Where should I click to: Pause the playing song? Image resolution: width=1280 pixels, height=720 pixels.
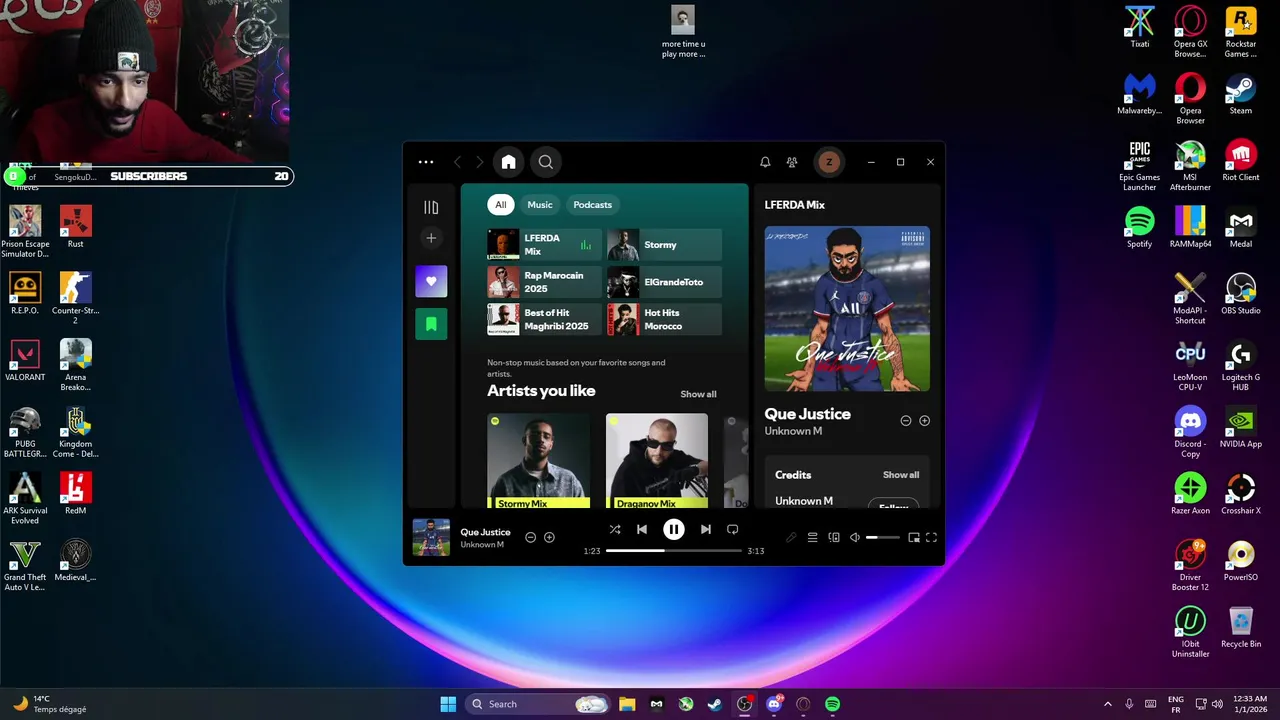674,530
